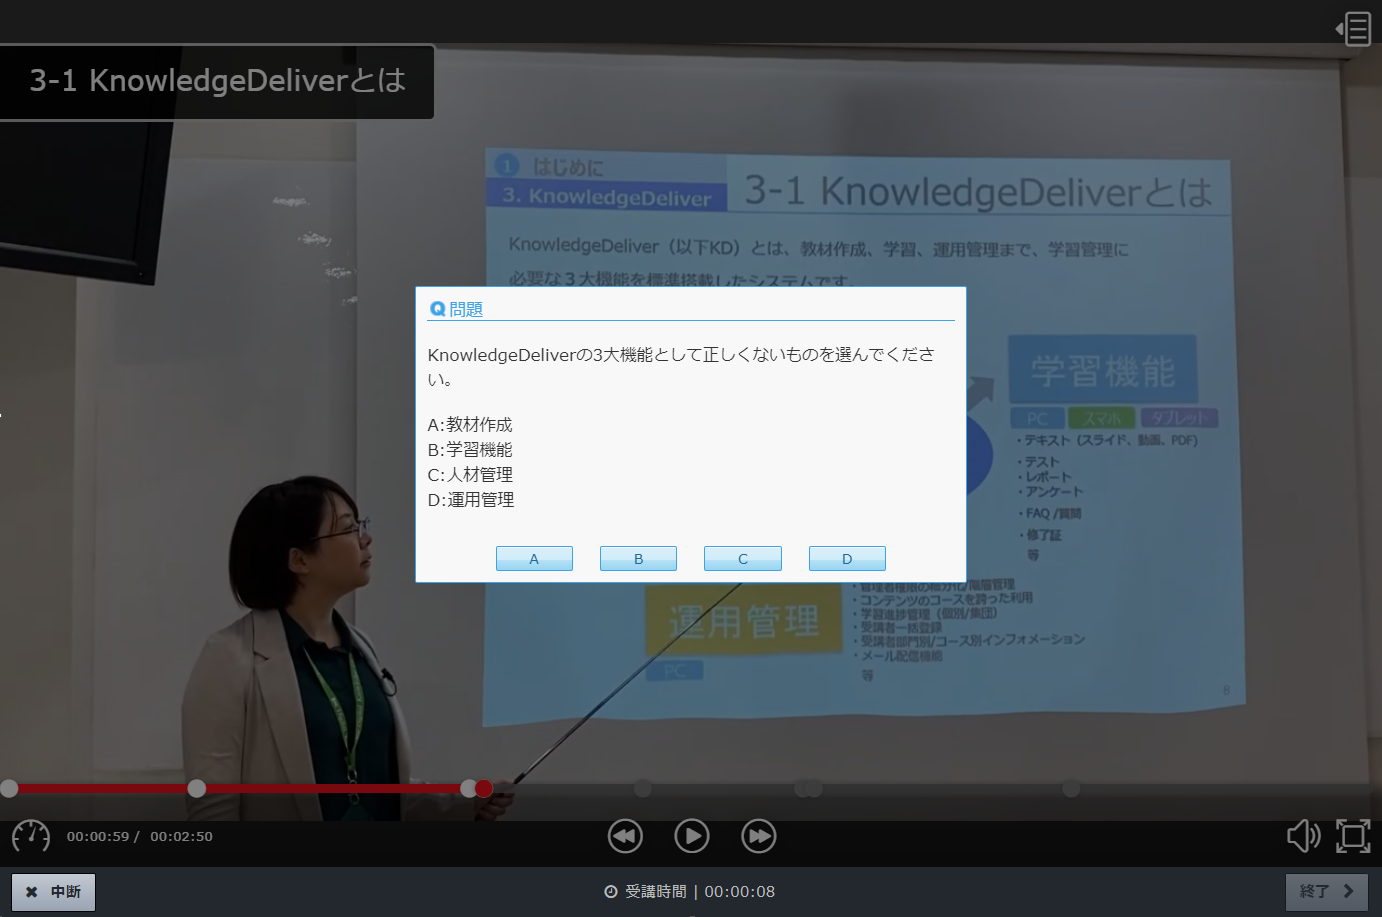Click the 00:00:59 elapsed time display

point(98,836)
